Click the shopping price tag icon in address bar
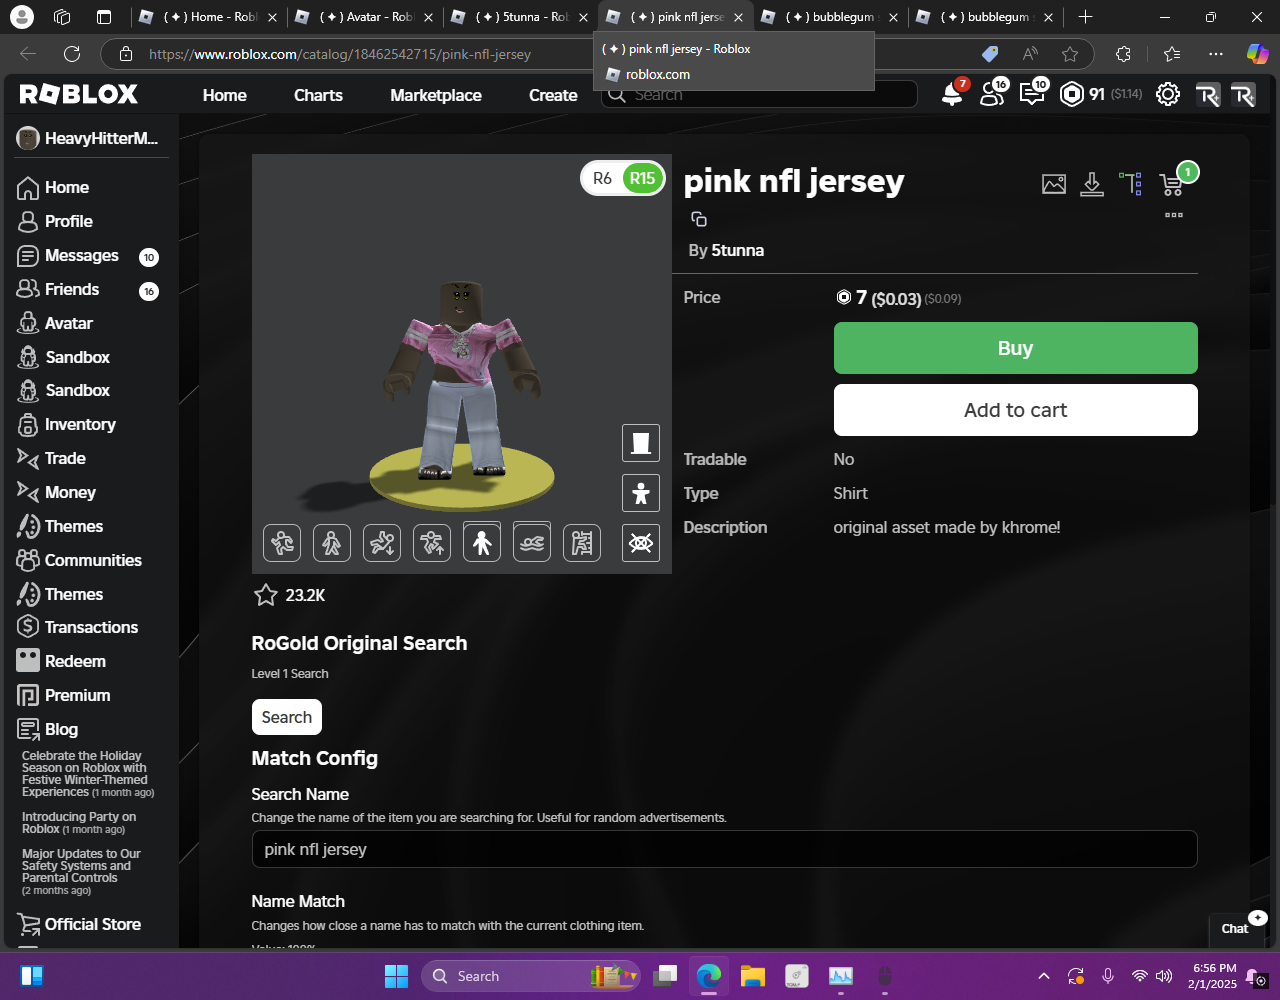Image resolution: width=1280 pixels, height=1000 pixels. [990, 54]
